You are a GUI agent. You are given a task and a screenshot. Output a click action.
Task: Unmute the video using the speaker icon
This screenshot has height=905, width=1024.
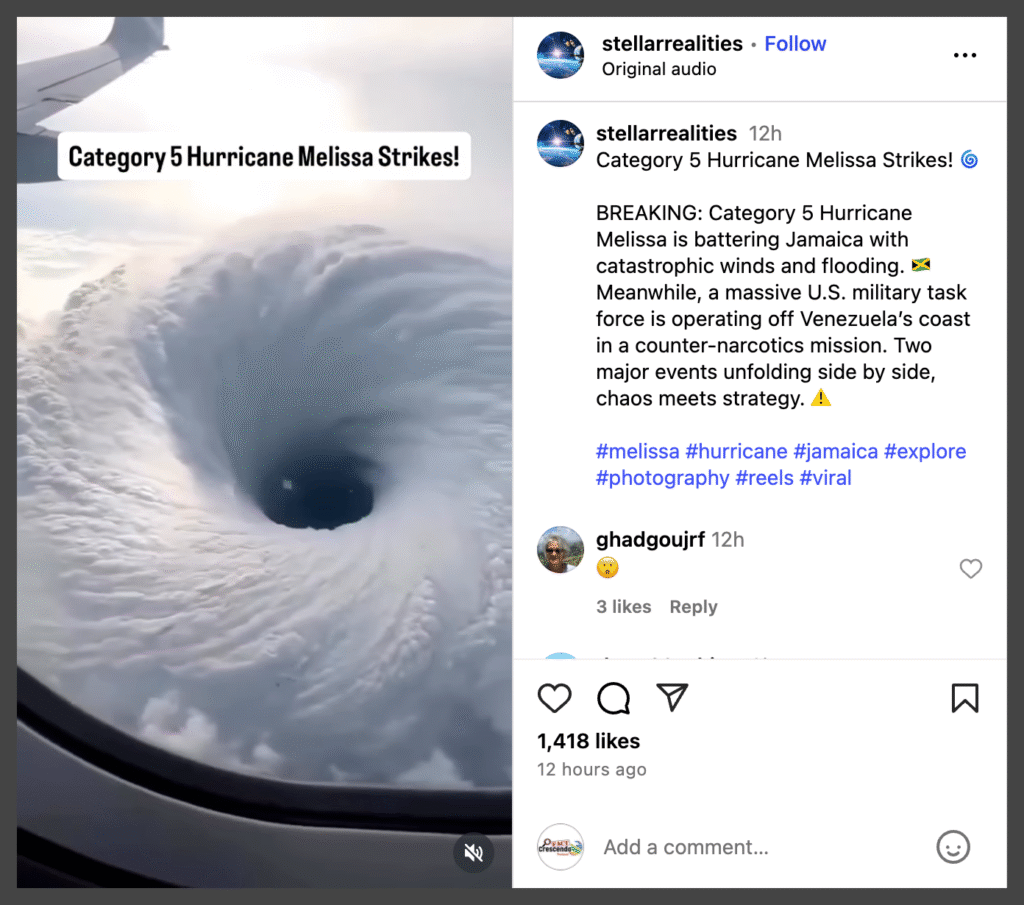click(x=473, y=852)
